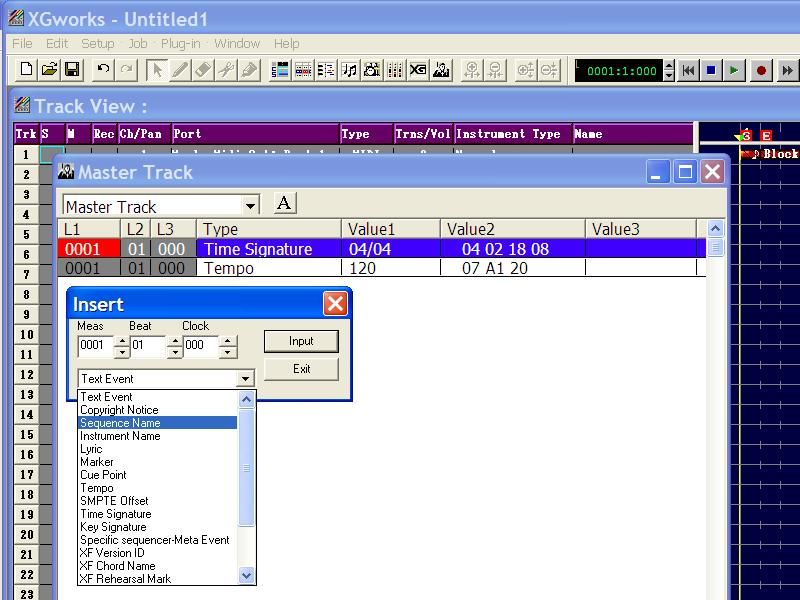
Task: Close the Insert dialog
Action: click(x=335, y=304)
